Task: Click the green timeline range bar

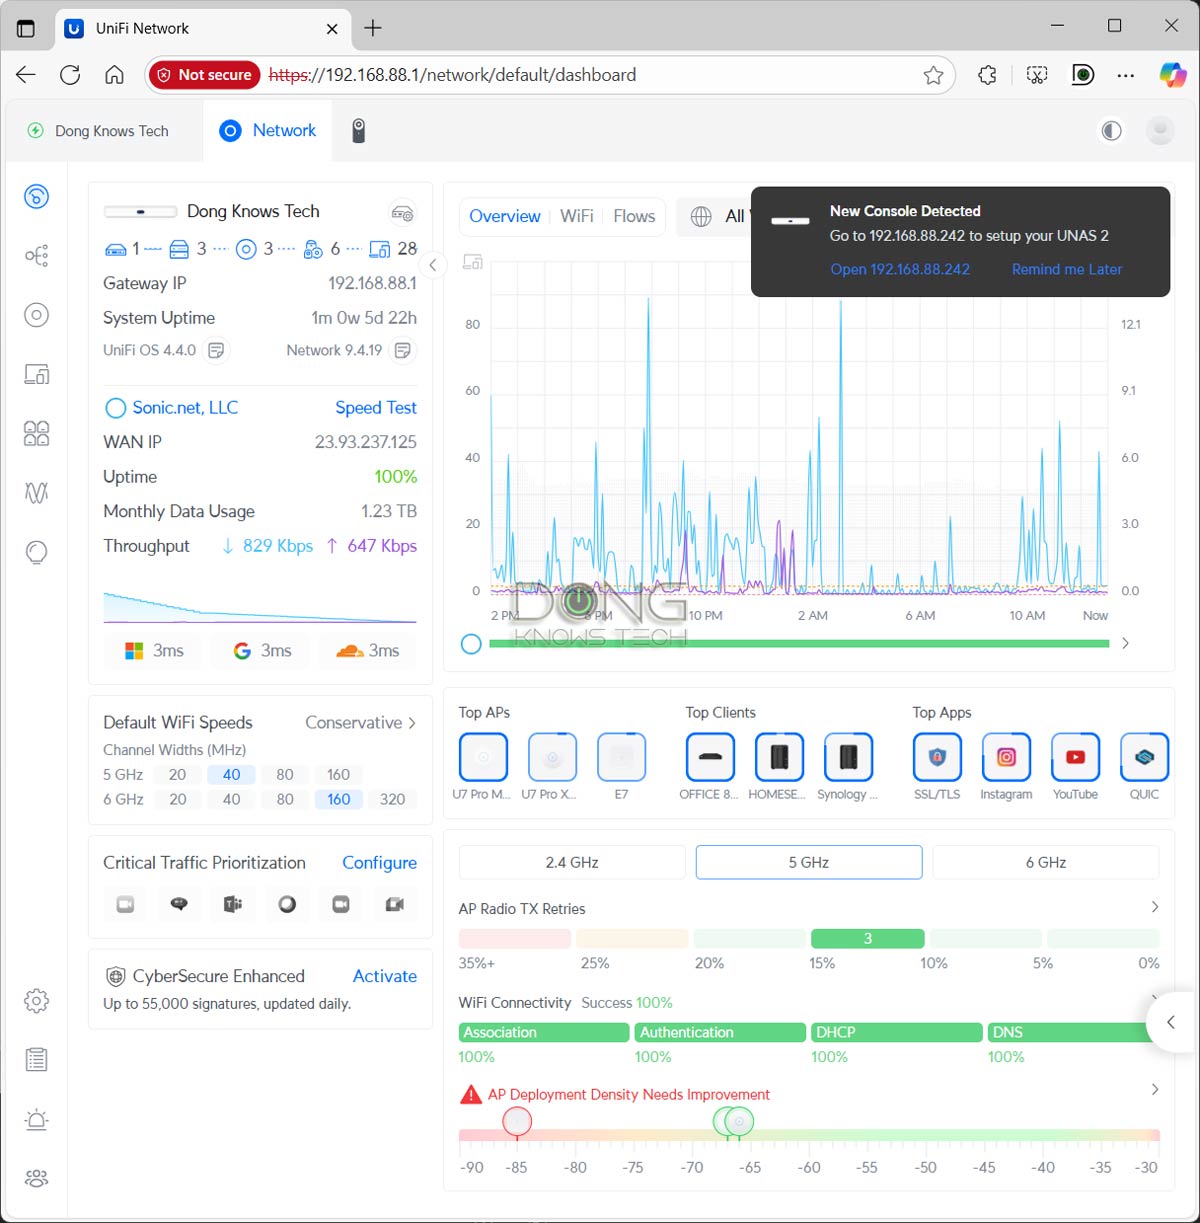Action: coord(799,644)
